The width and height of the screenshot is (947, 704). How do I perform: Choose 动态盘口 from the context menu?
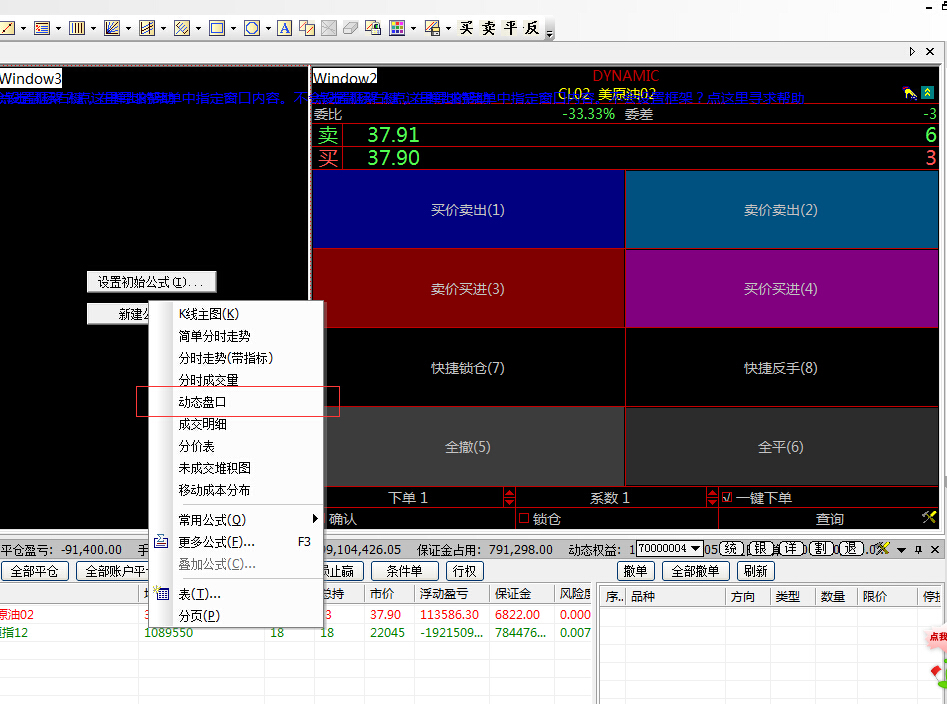pos(203,402)
